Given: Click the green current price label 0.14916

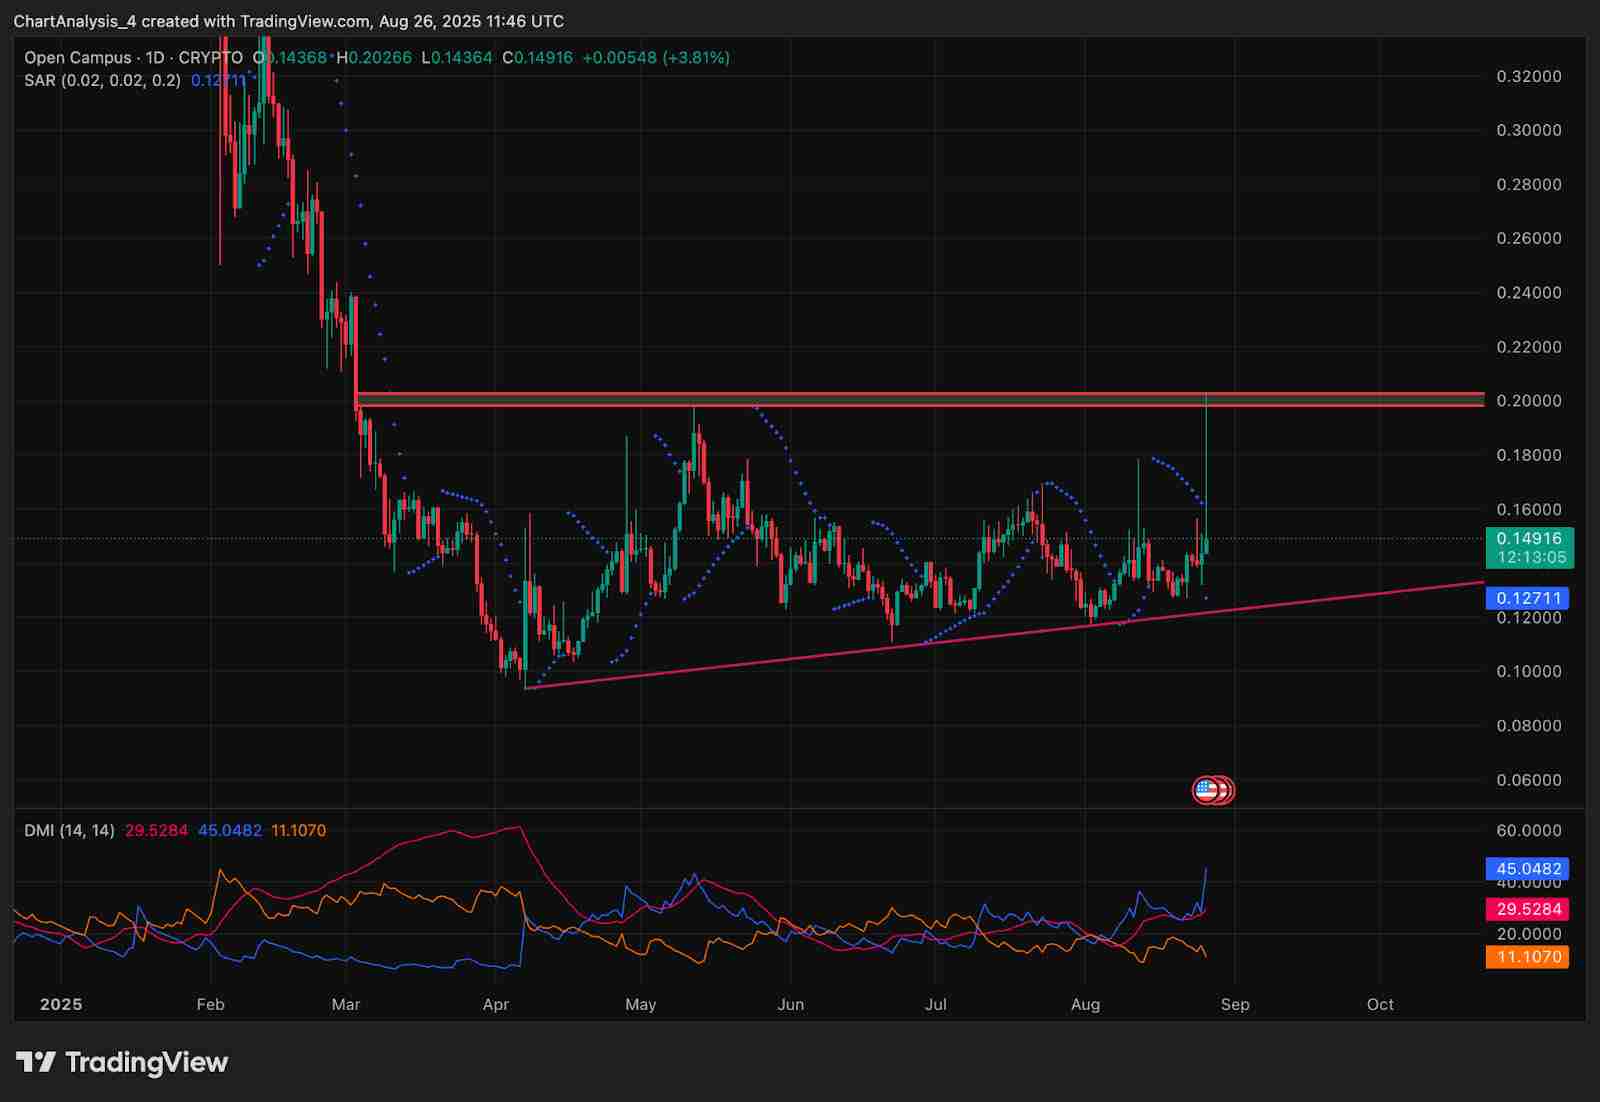Looking at the screenshot, I should coord(1529,539).
